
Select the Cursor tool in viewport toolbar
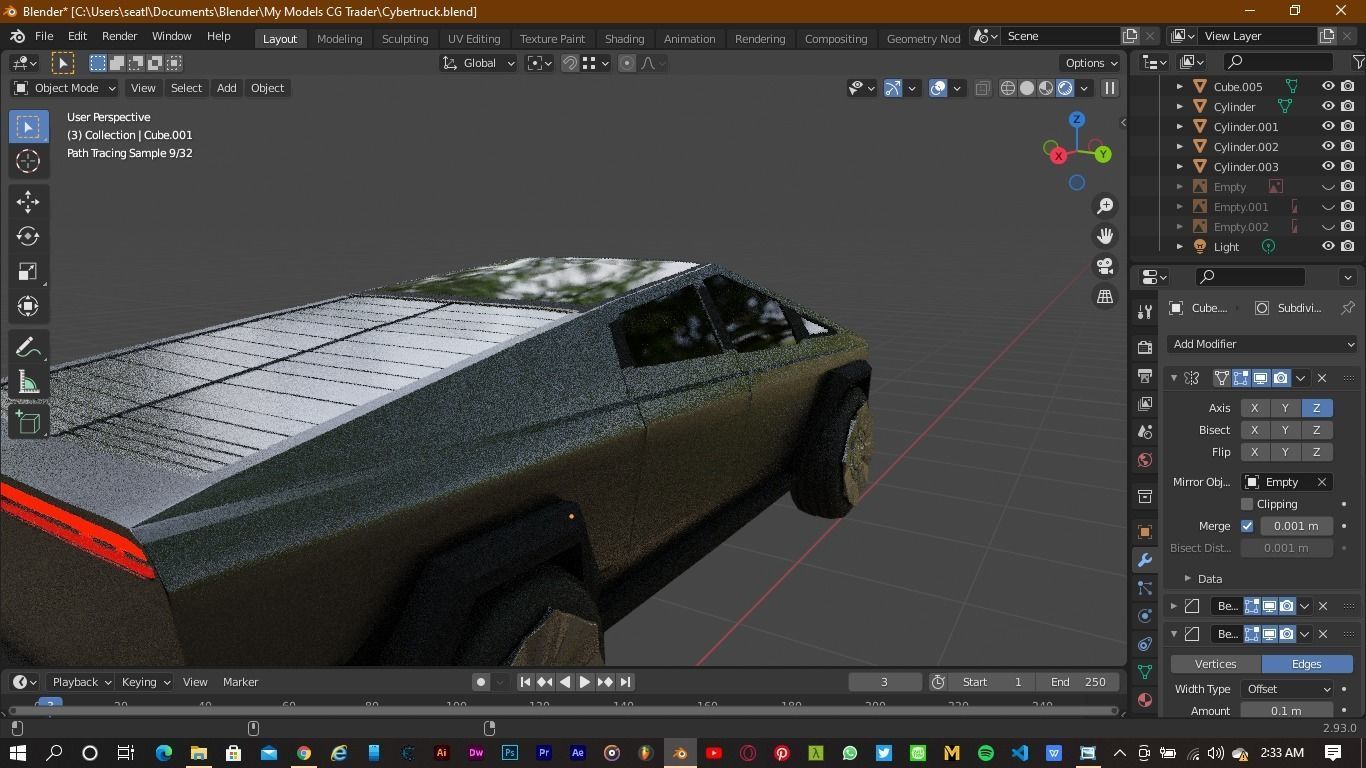(28, 161)
